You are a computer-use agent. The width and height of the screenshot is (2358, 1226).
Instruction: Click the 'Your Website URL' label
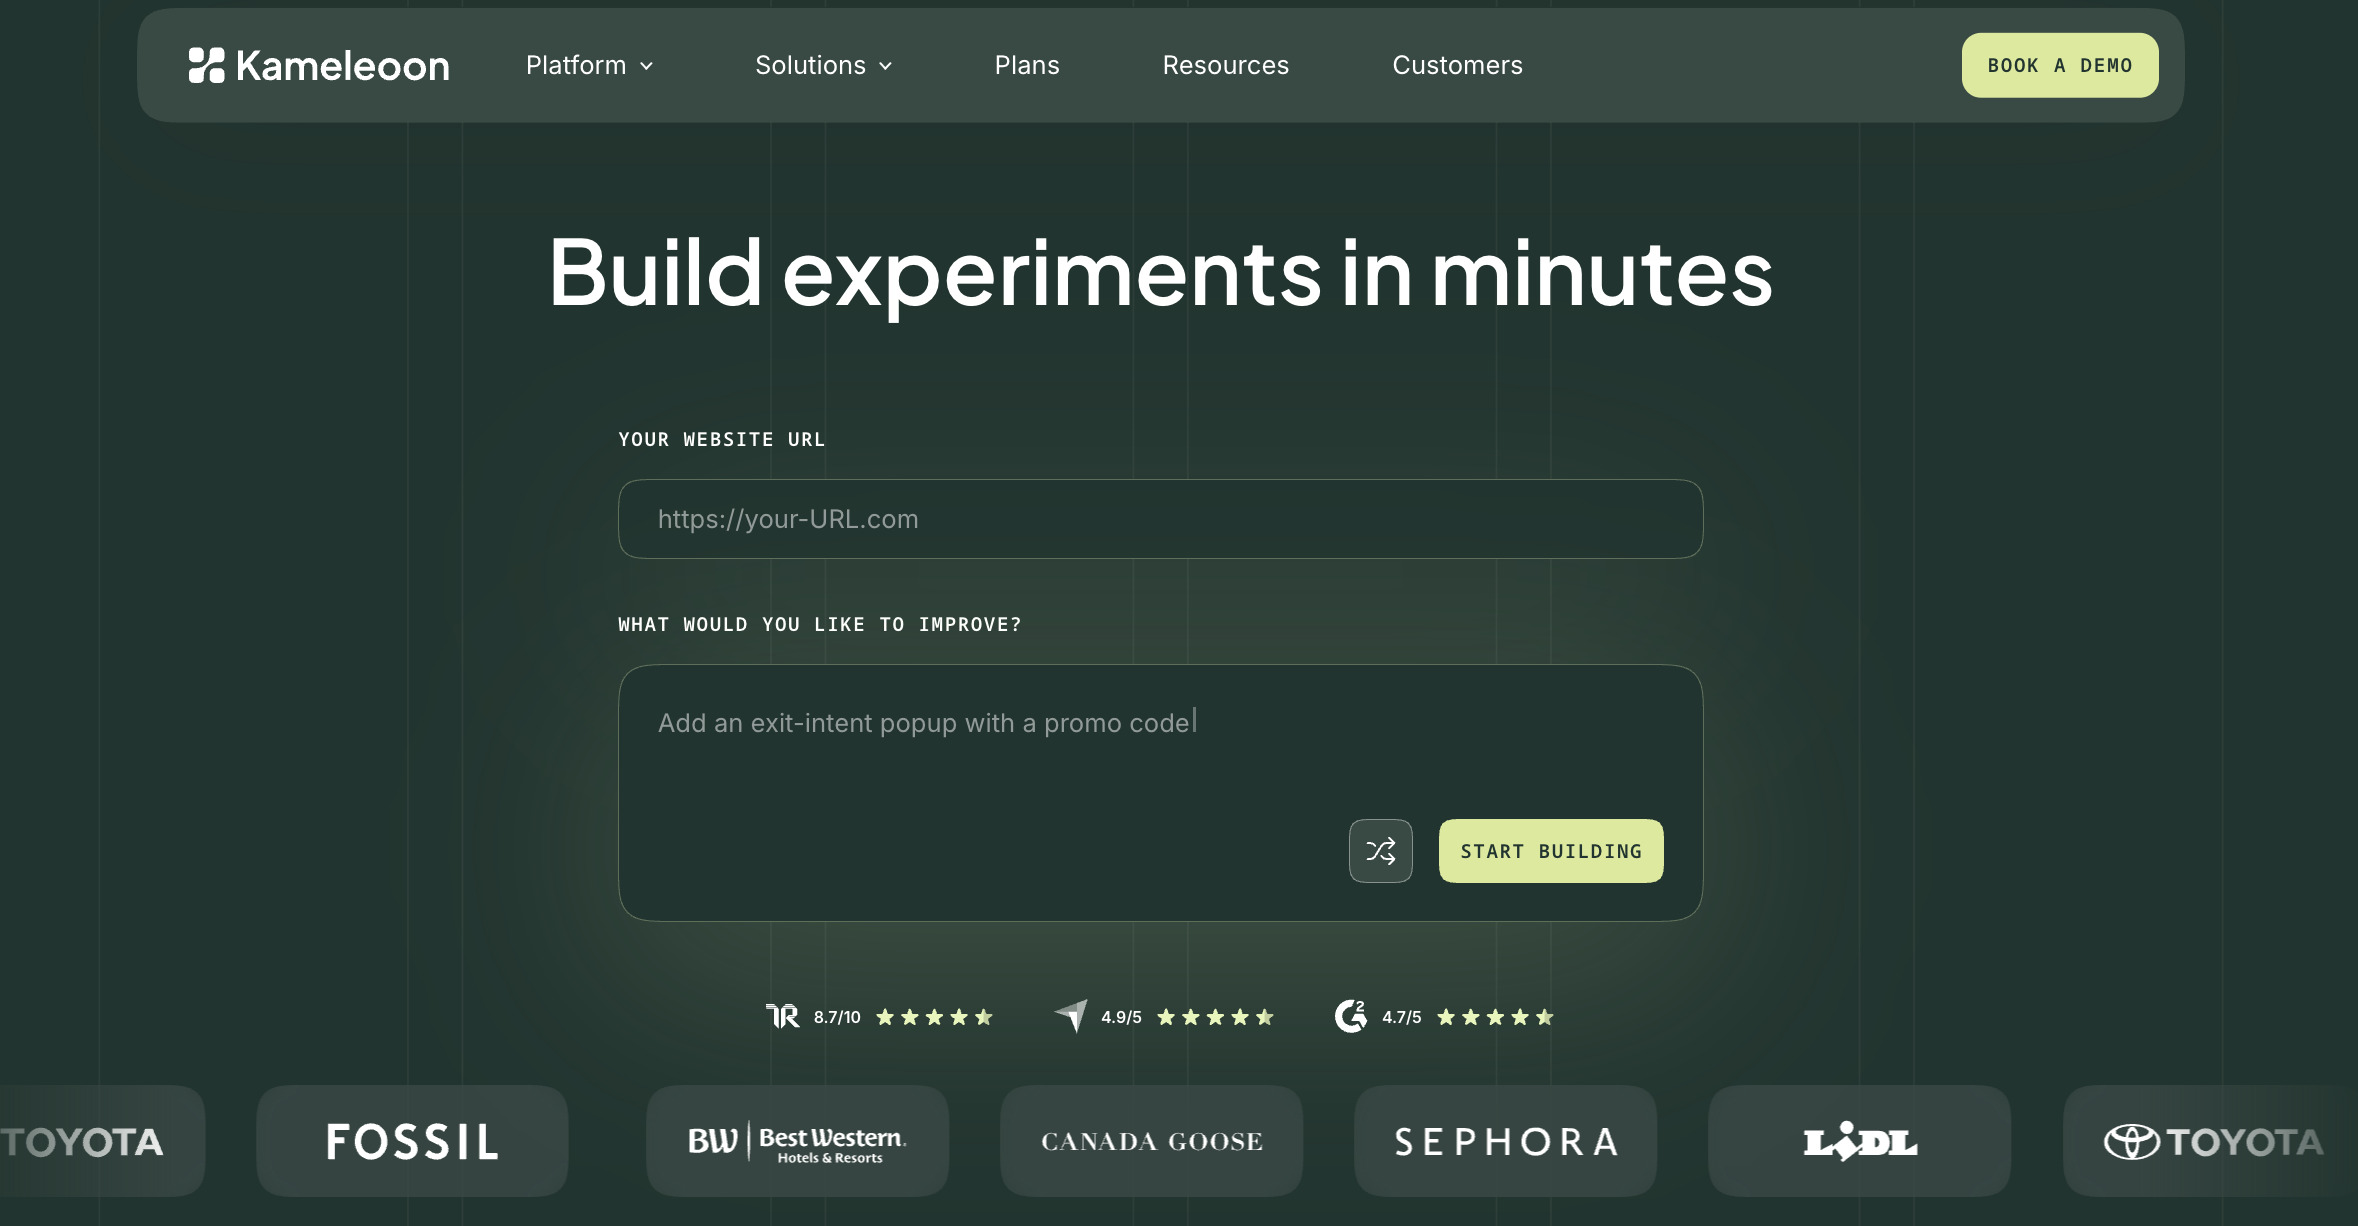(722, 440)
